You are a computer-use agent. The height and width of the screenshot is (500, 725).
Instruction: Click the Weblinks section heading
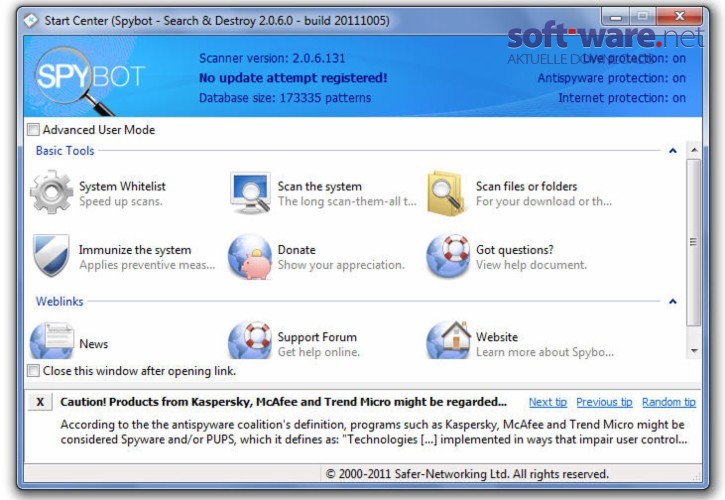tap(59, 302)
